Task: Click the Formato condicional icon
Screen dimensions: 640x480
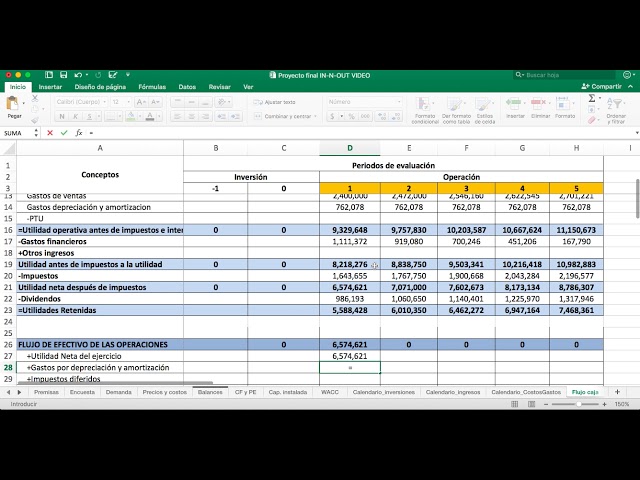Action: (x=424, y=104)
